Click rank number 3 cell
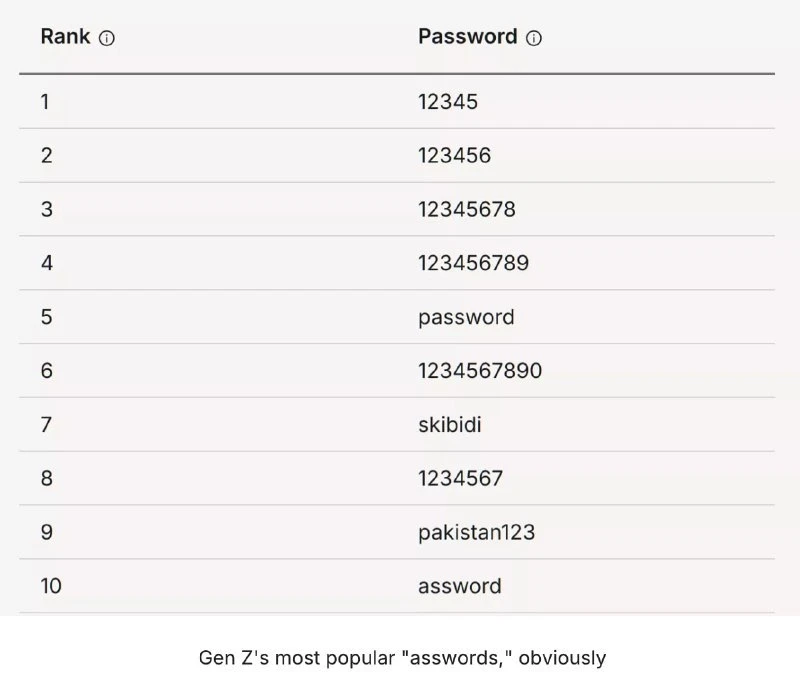800x687 pixels. point(46,209)
